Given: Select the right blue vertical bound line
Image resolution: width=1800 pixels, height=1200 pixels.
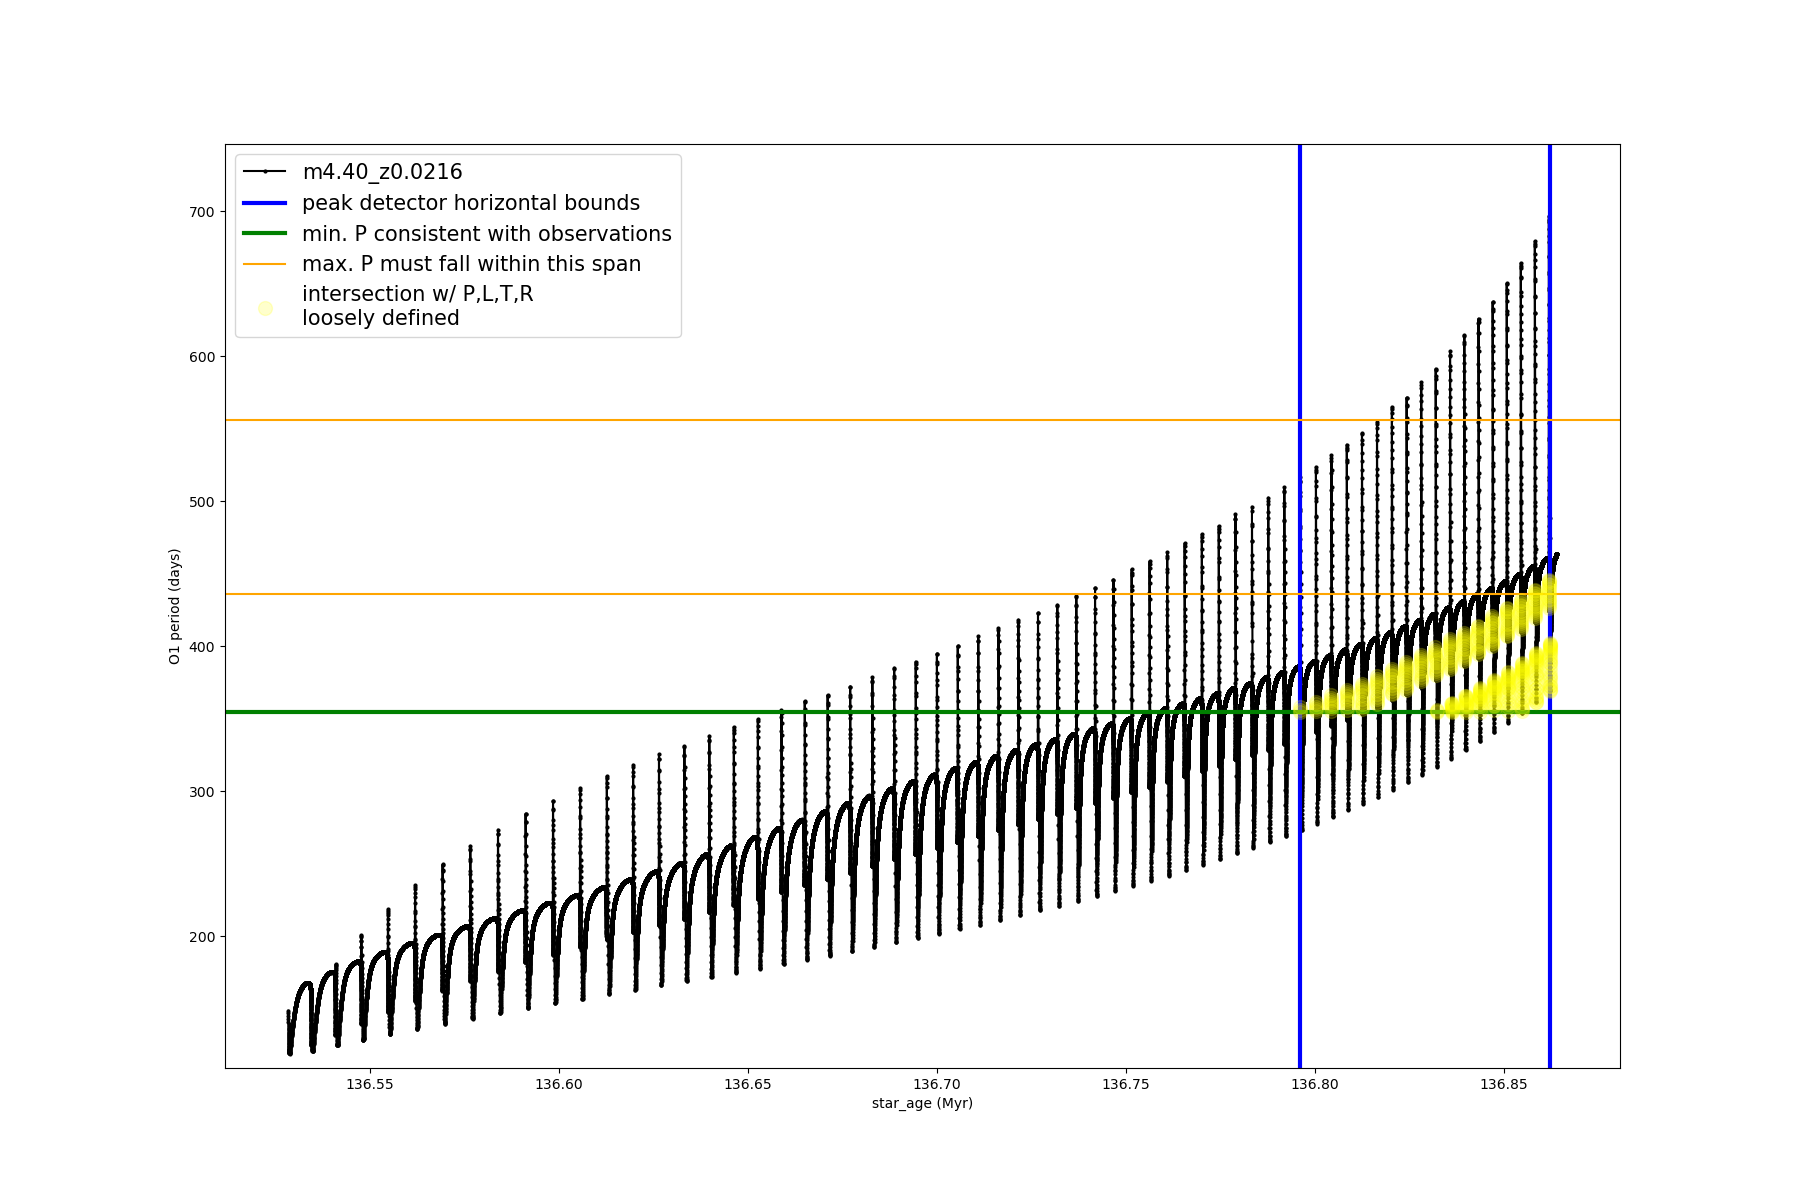Looking at the screenshot, I should 1550,900.
